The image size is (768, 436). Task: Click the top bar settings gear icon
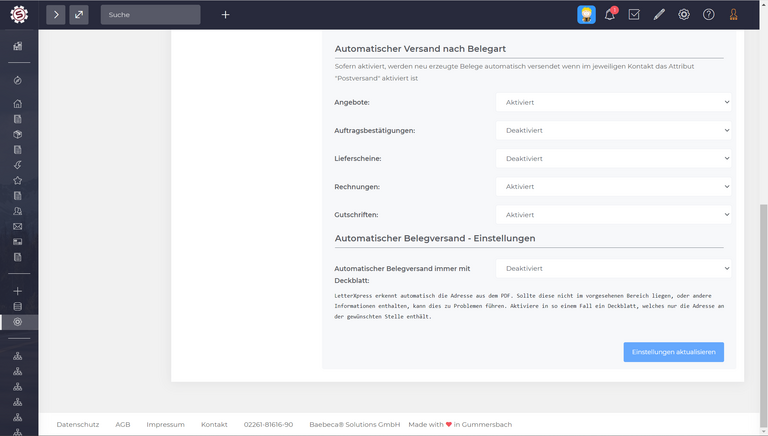(684, 15)
